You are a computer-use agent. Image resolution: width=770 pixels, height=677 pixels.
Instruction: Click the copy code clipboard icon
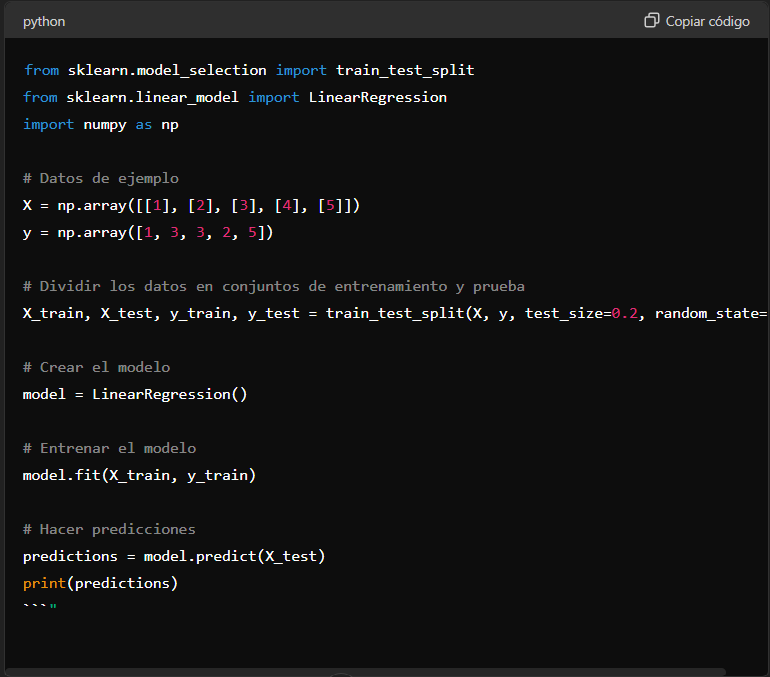click(652, 21)
